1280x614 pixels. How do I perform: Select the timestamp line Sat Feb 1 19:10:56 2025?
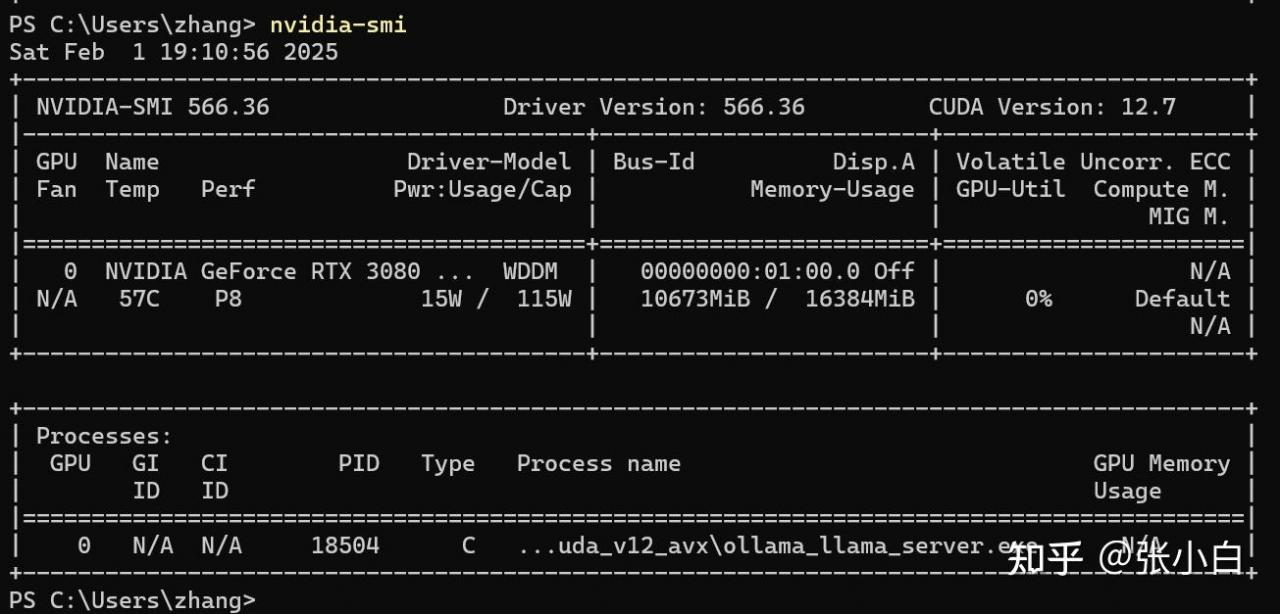174,52
